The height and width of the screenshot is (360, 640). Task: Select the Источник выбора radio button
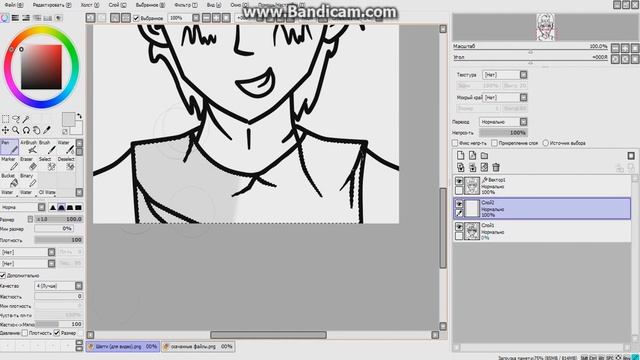pyautogui.click(x=545, y=143)
